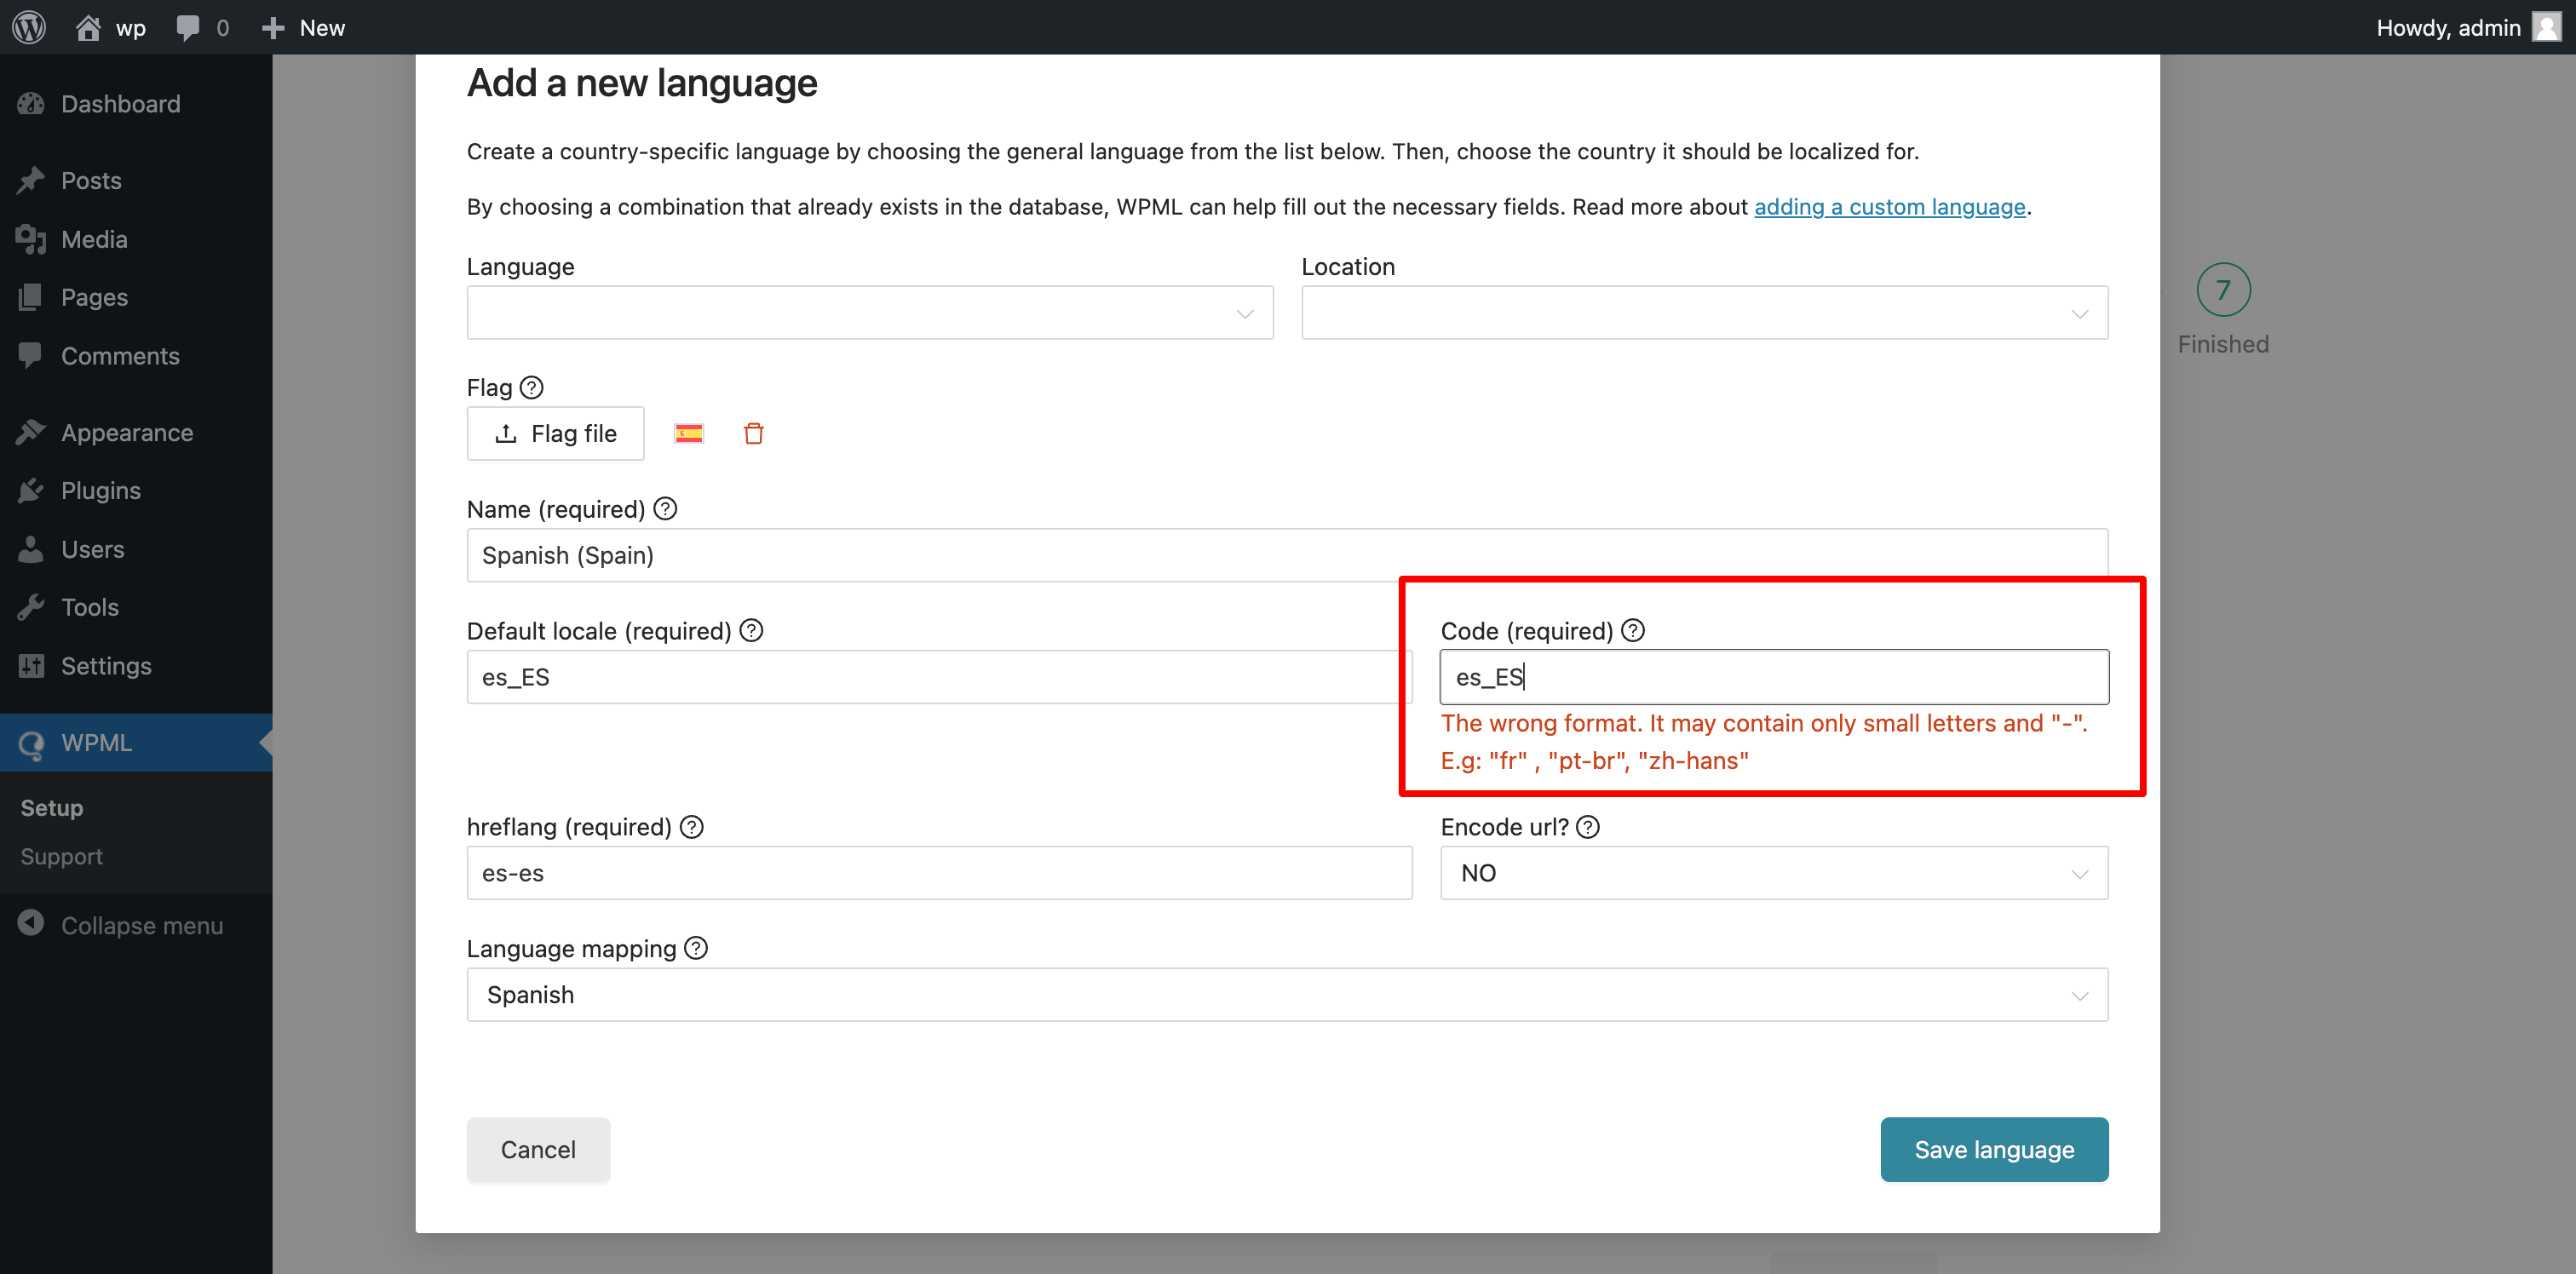Click into the hreflang input field
The image size is (2576, 1274).
pos(938,873)
